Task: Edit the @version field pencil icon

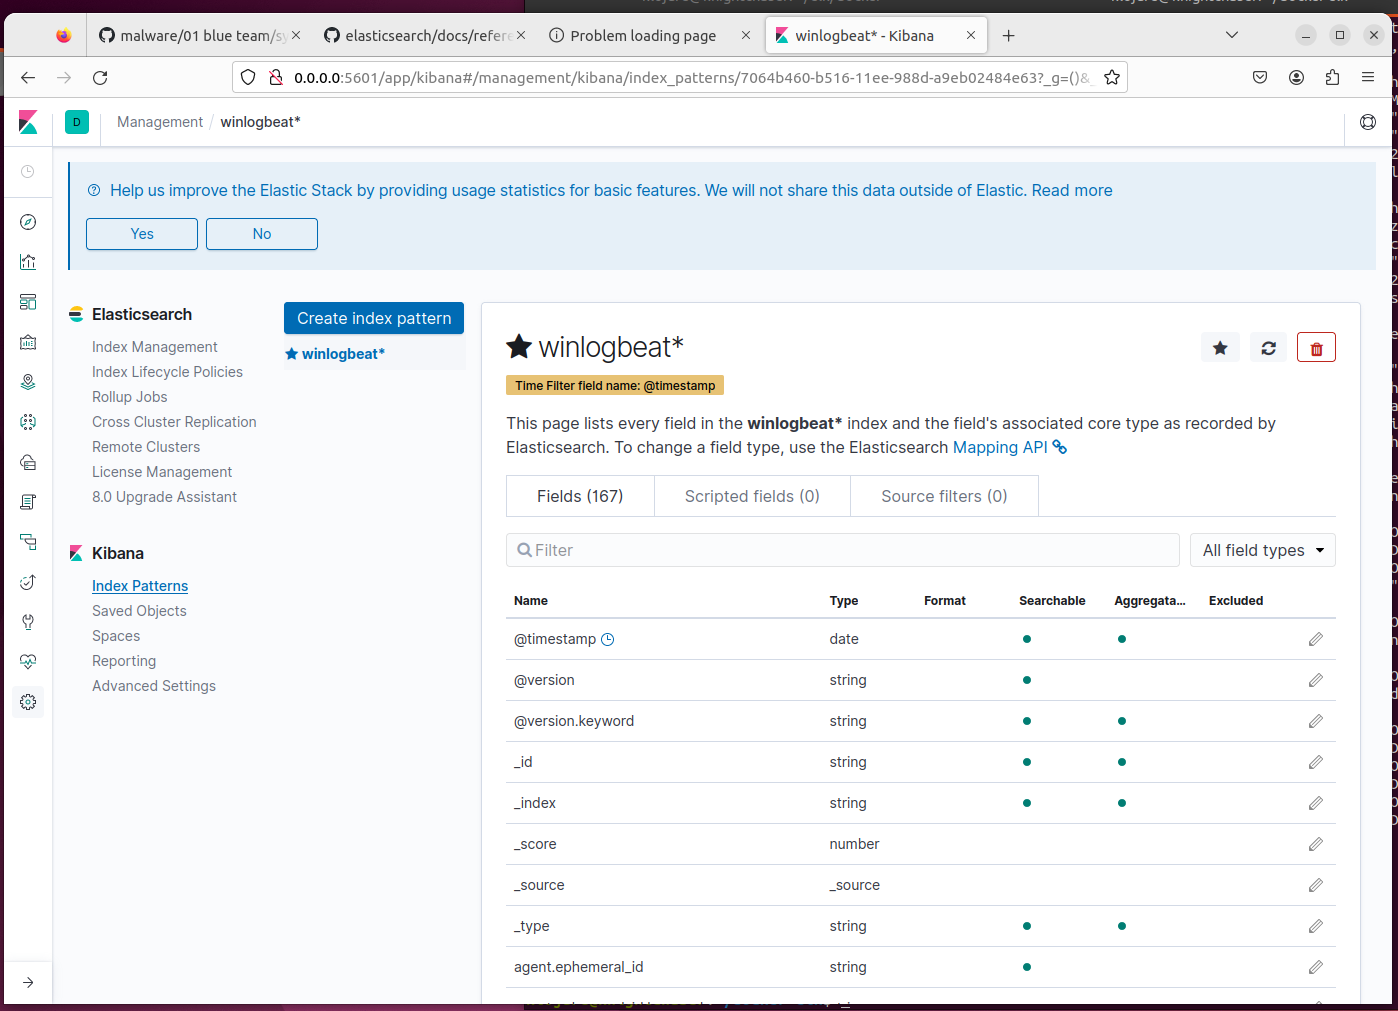Action: click(1316, 680)
